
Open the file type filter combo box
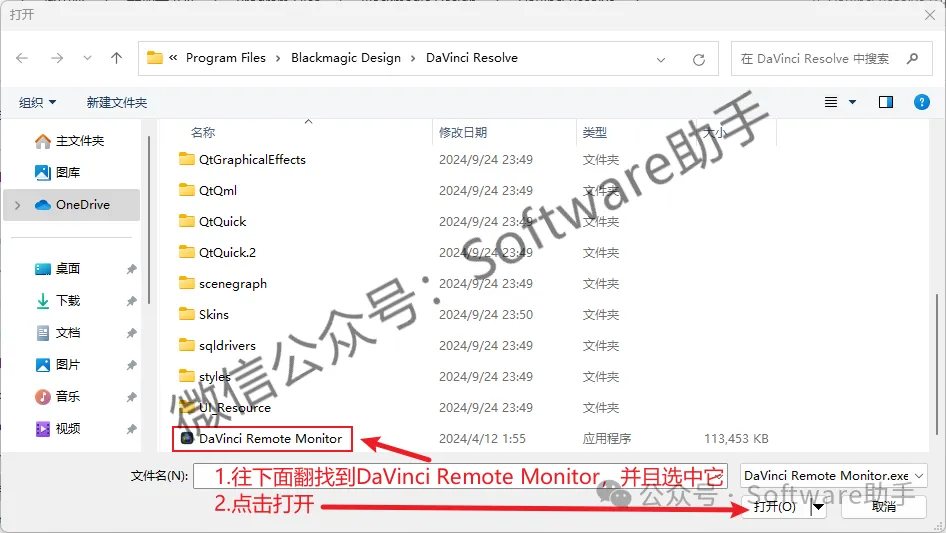pos(833,476)
